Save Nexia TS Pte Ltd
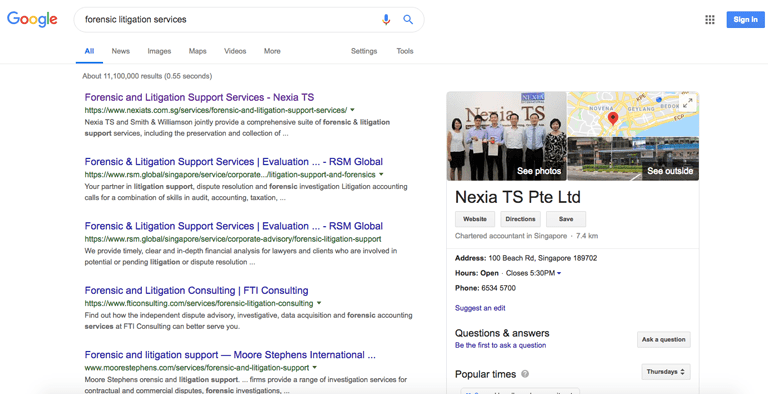 click(x=566, y=219)
